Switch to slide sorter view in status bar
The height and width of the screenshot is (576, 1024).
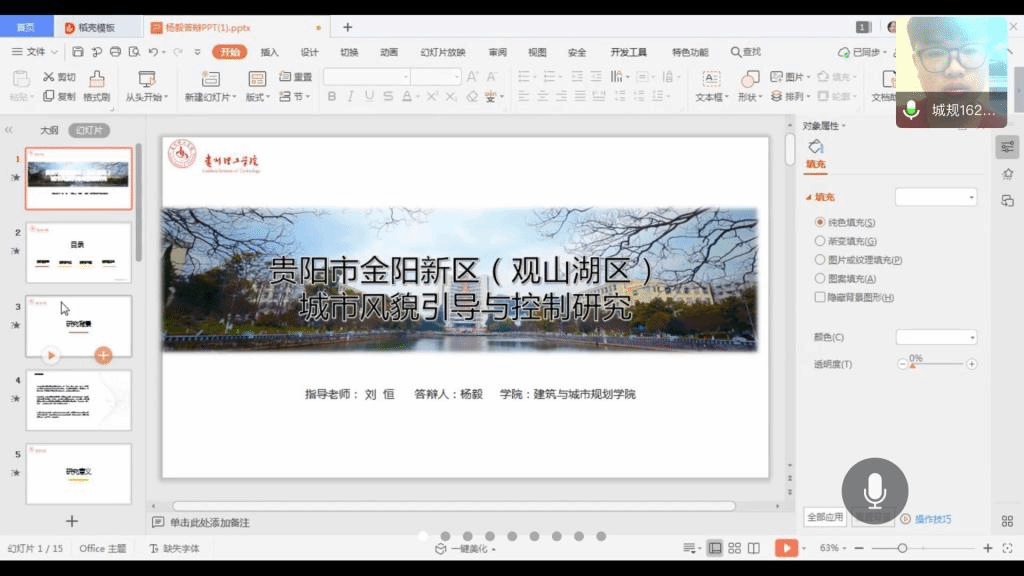coord(734,548)
